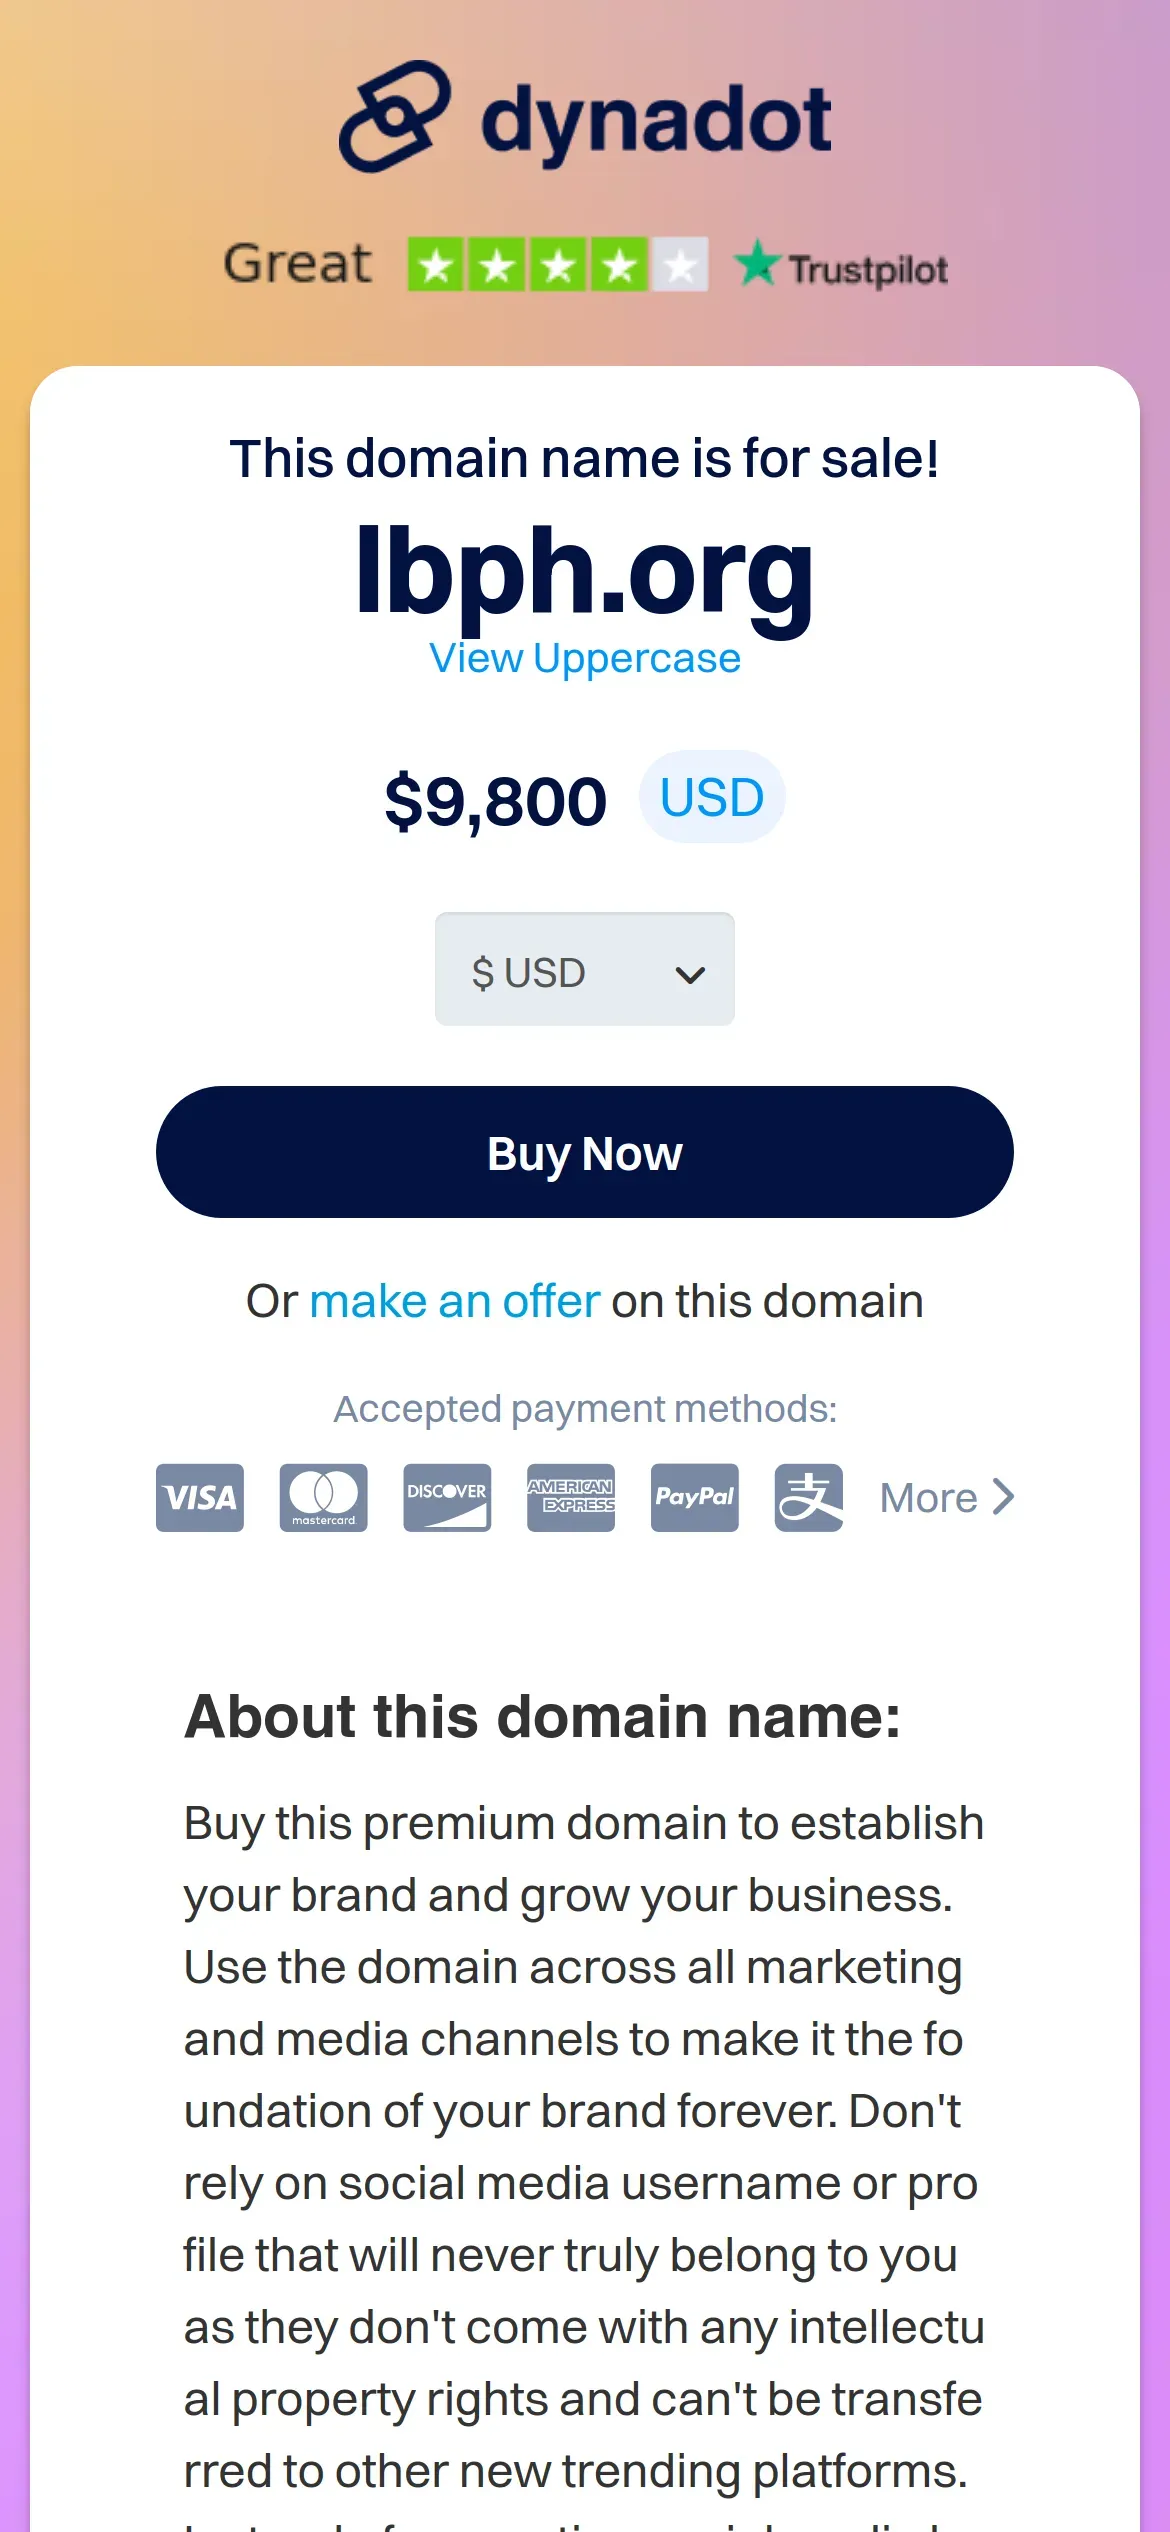
Task: Click the Trustpilot green star logo
Action: 757,265
